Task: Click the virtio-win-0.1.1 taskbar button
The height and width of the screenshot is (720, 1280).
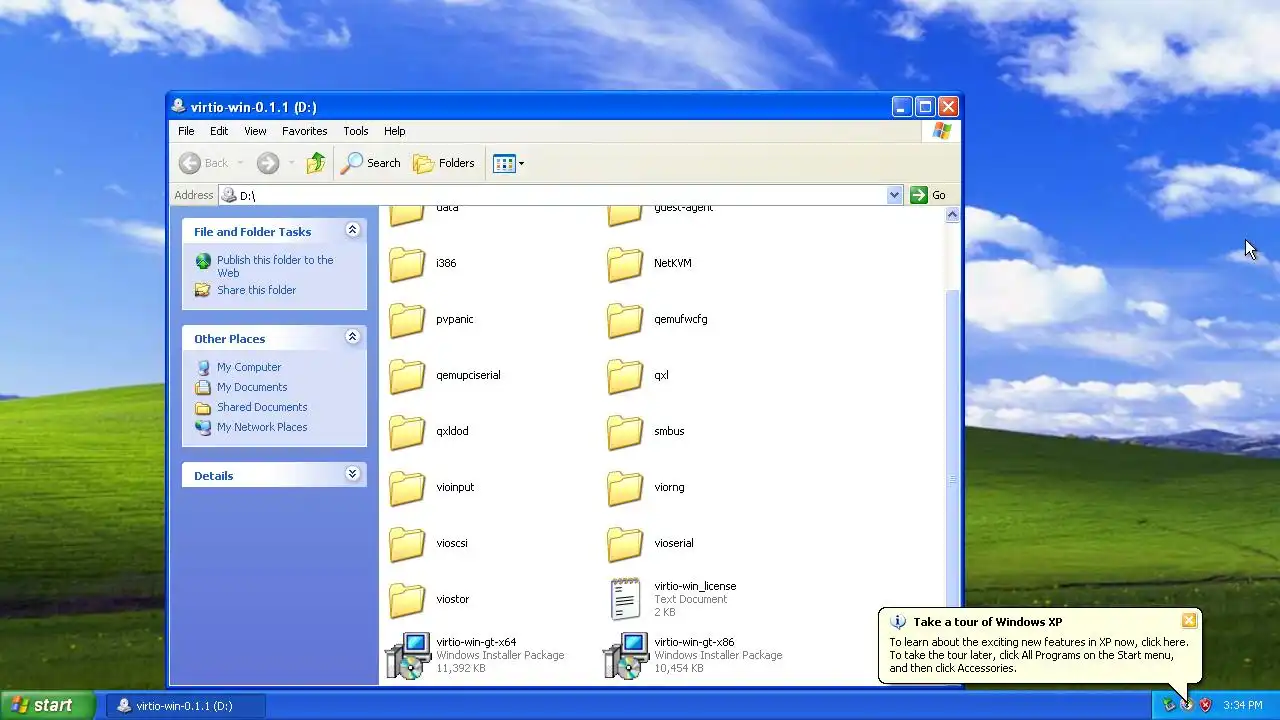Action: pyautogui.click(x=186, y=705)
